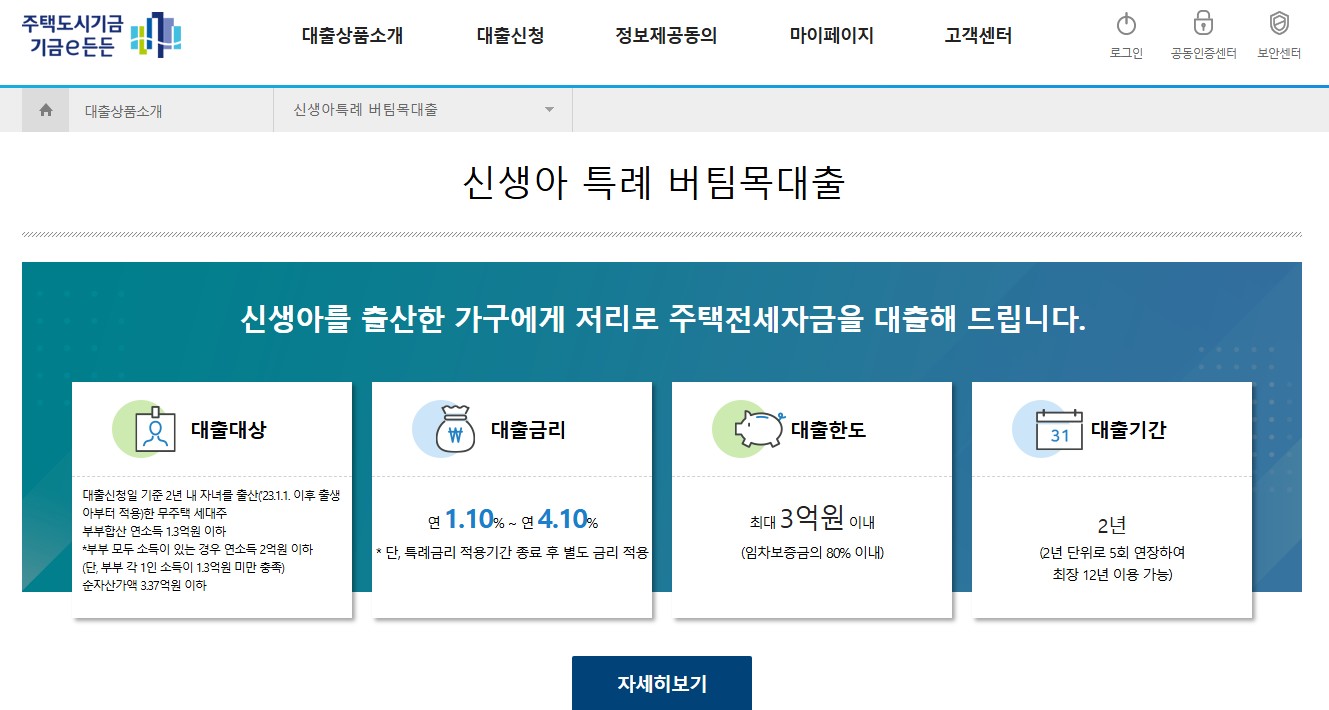Click the 로그인 power icon

pos(1128,25)
